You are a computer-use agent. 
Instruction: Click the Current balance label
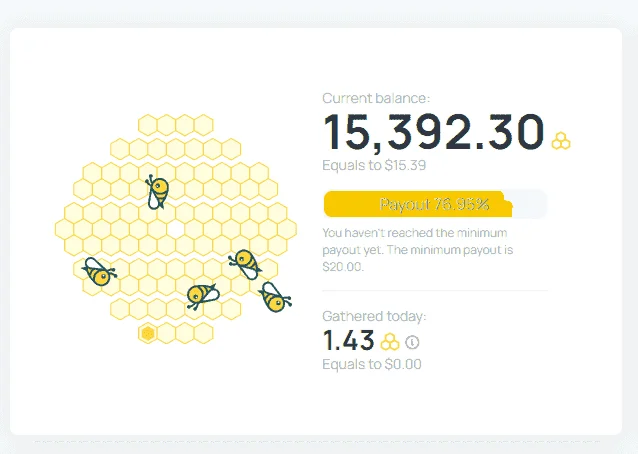click(x=376, y=98)
